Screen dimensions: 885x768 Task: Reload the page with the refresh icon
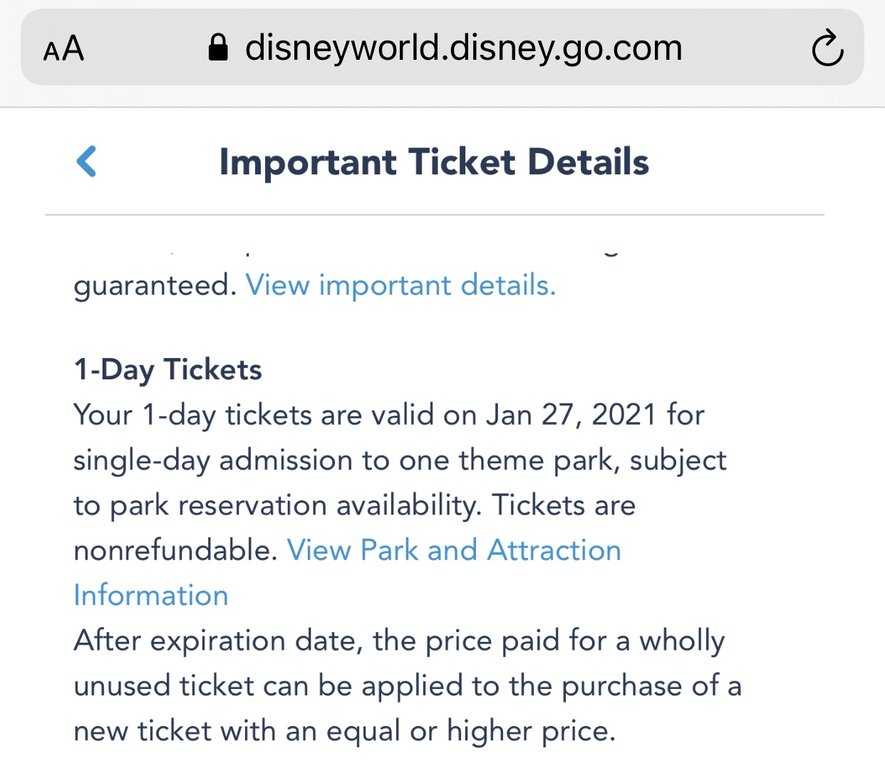click(827, 49)
